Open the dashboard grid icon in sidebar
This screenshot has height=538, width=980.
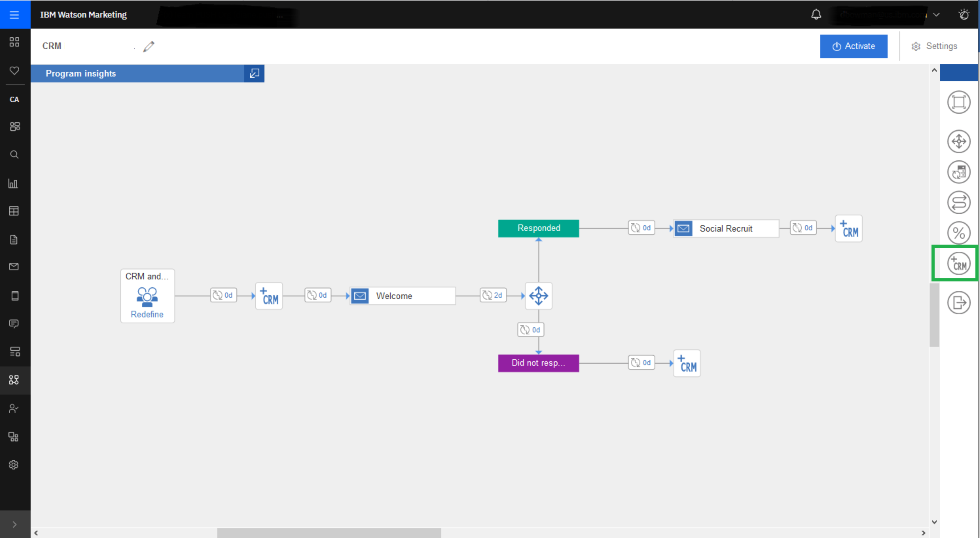click(x=14, y=42)
